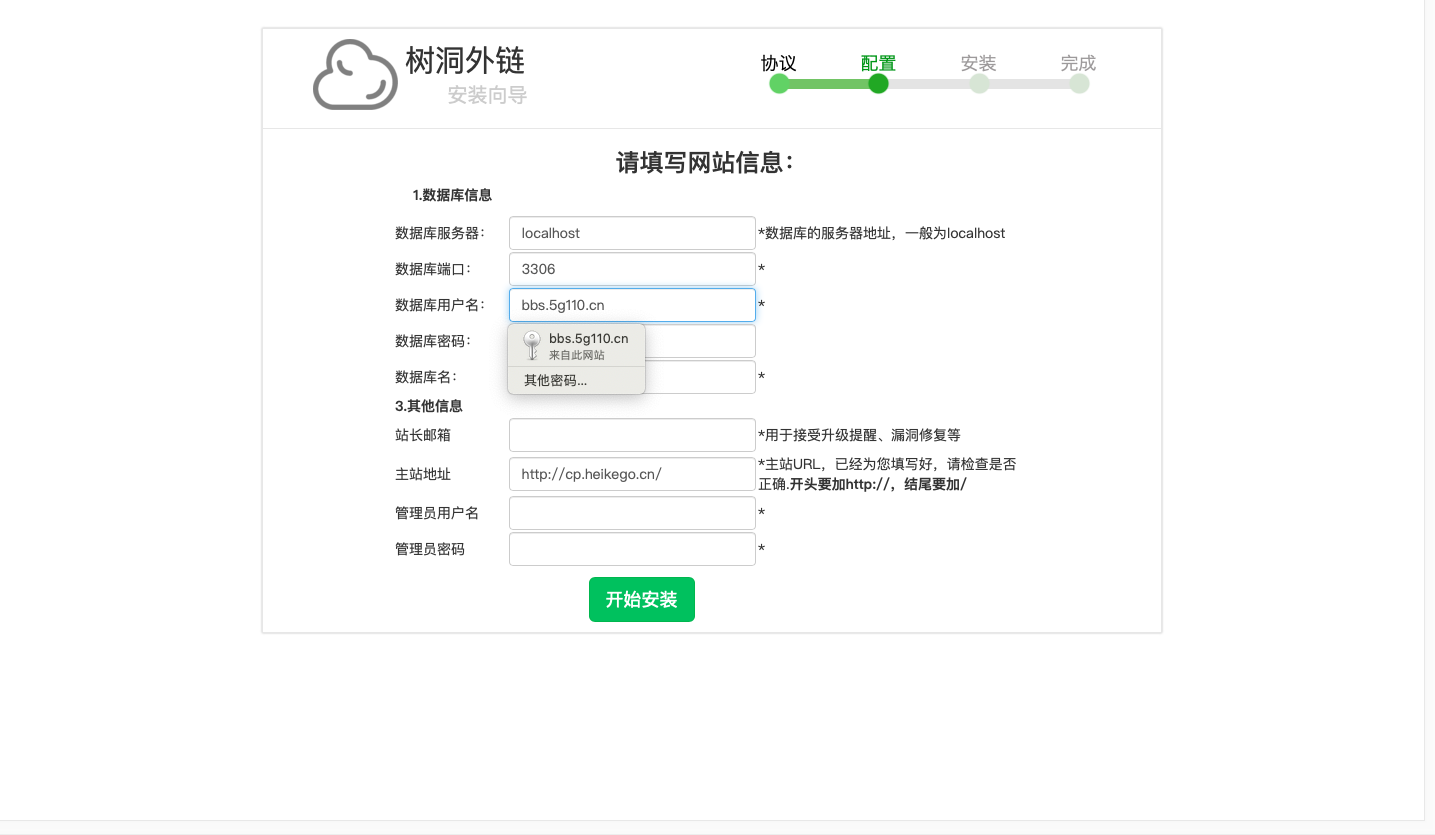Image resolution: width=1435 pixels, height=835 pixels.
Task: Click the cloud logo icon
Action: [x=355, y=75]
